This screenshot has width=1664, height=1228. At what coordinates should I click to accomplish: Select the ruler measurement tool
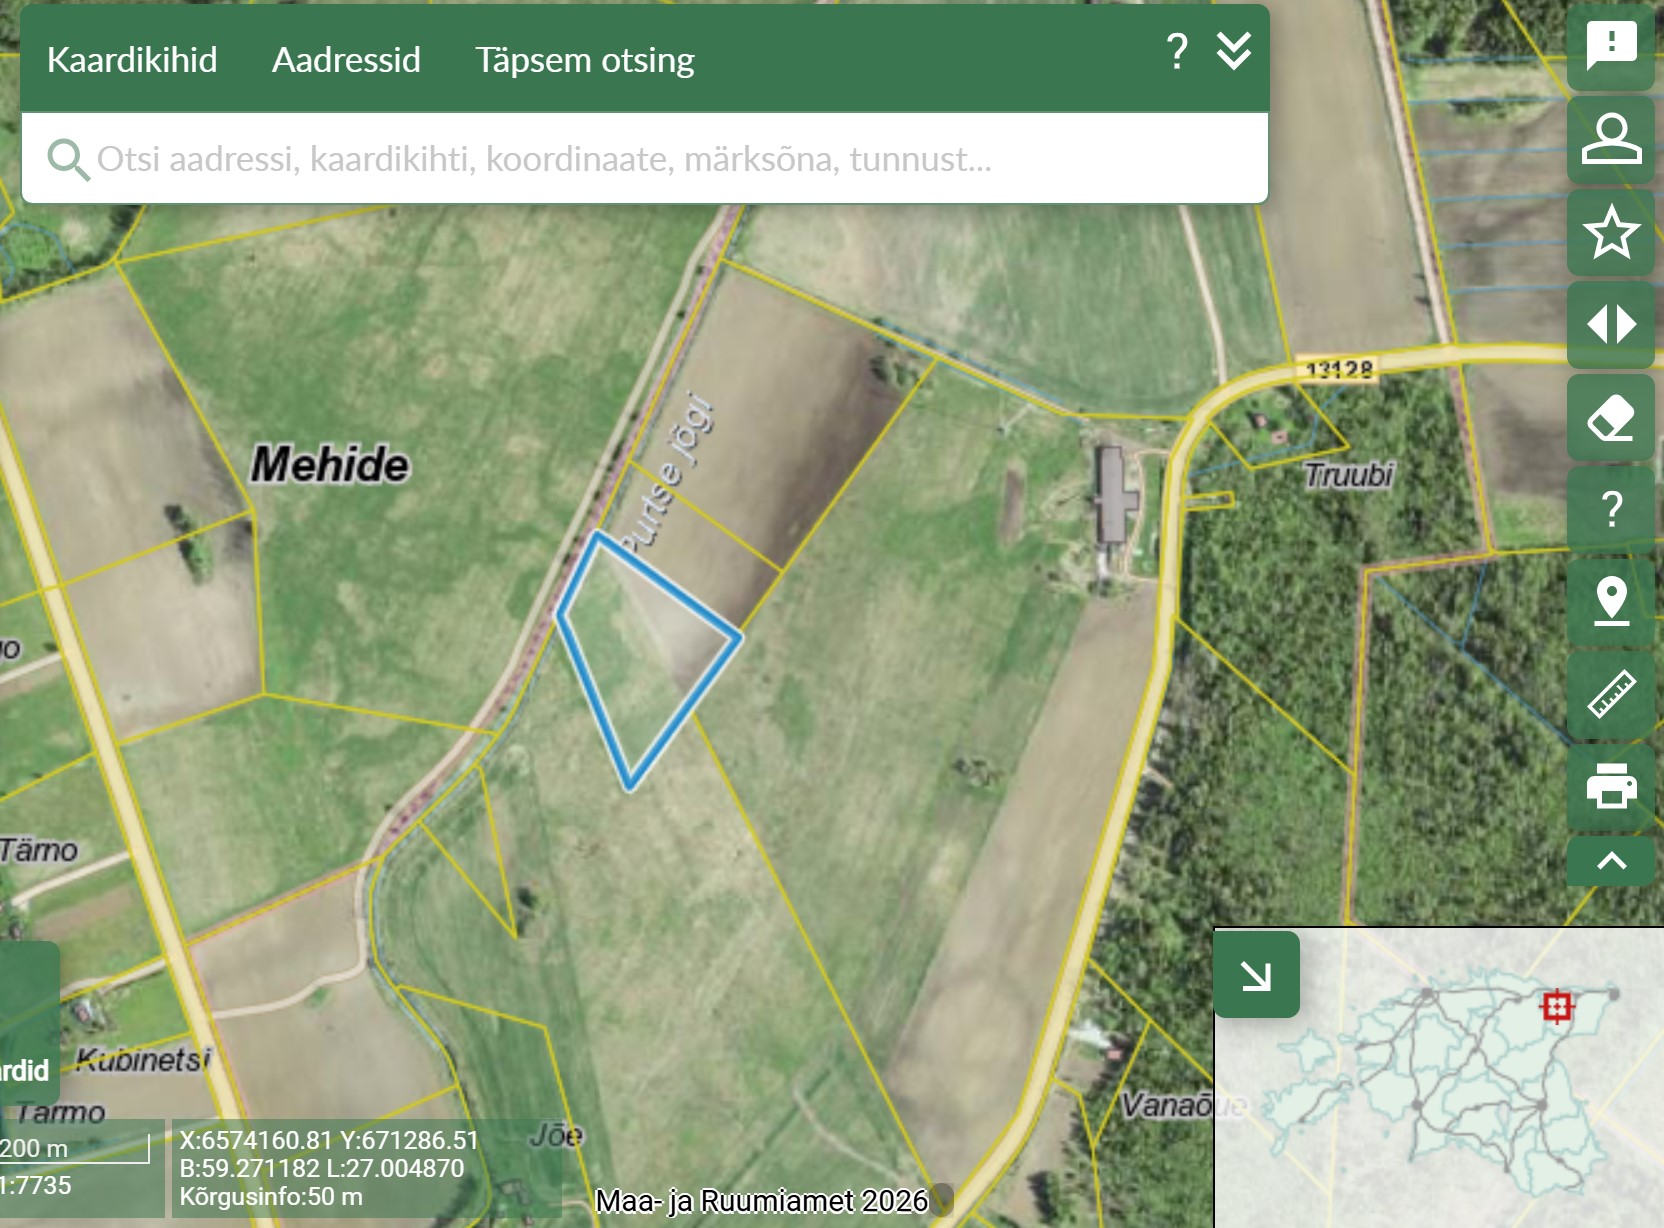(x=1611, y=694)
